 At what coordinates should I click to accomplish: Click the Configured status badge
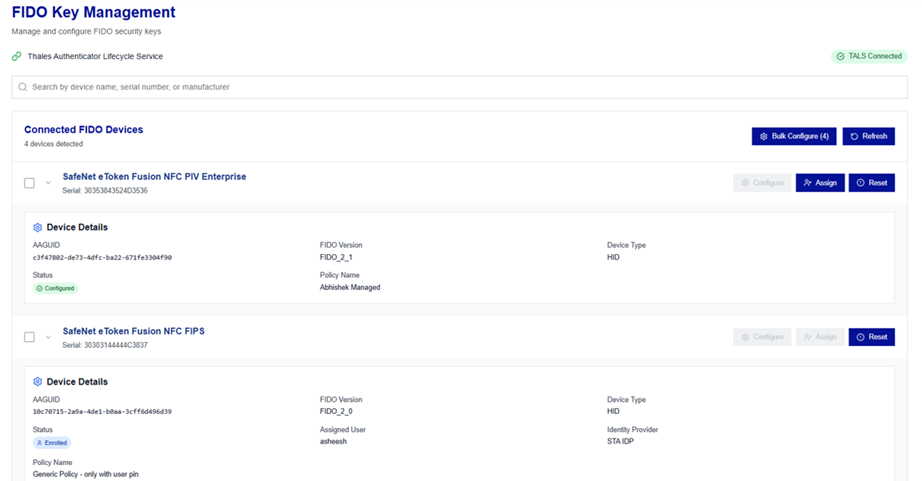click(55, 288)
